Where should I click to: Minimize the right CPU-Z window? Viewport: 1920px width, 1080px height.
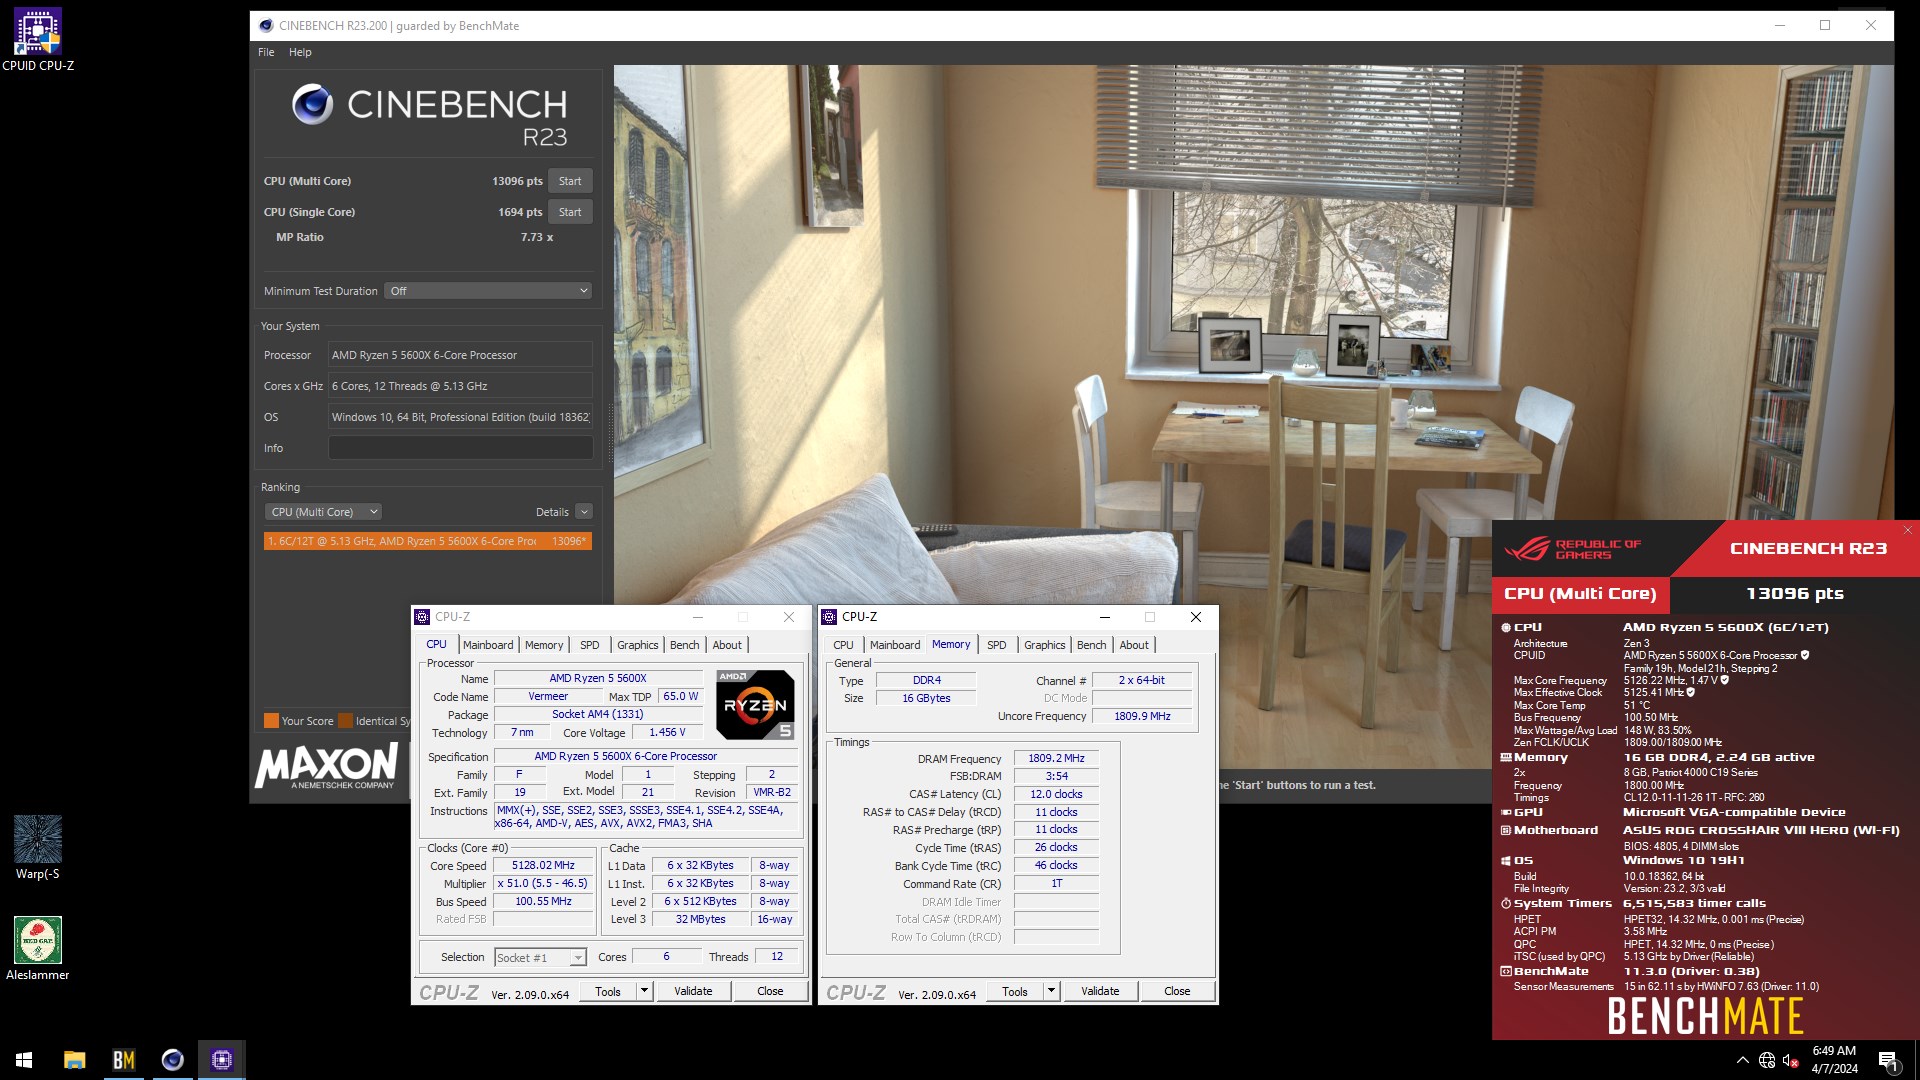pos(1105,617)
